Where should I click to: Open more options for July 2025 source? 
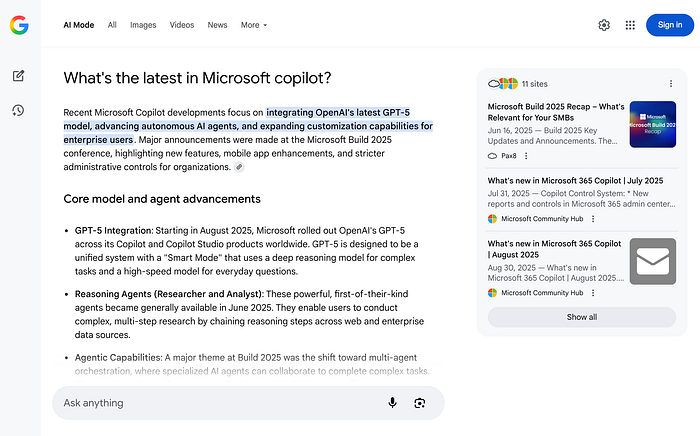(593, 219)
